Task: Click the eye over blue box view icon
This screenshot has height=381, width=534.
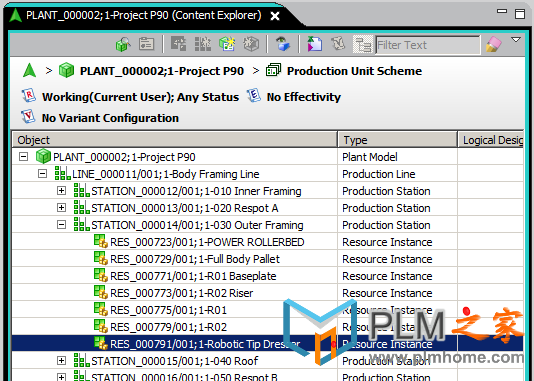Action: [283, 44]
